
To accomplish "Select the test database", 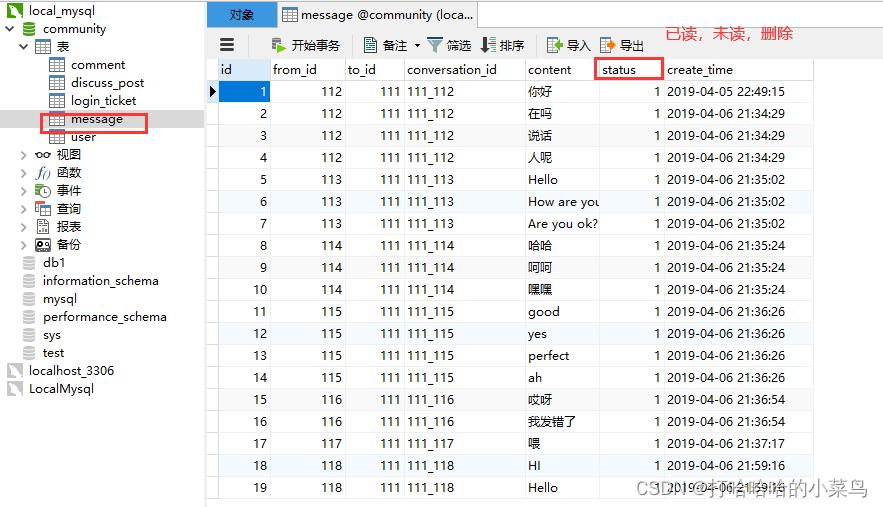I will pyautogui.click(x=53, y=353).
